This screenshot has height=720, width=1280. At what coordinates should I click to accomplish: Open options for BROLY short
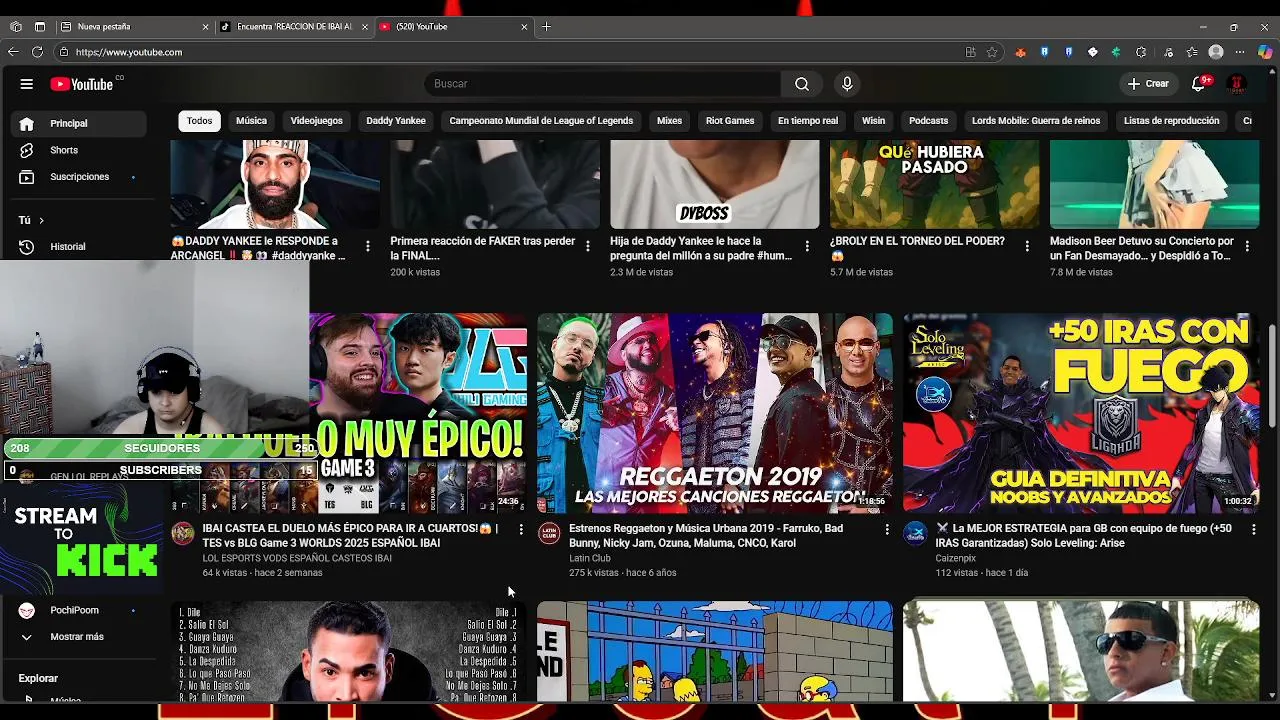coord(1027,245)
